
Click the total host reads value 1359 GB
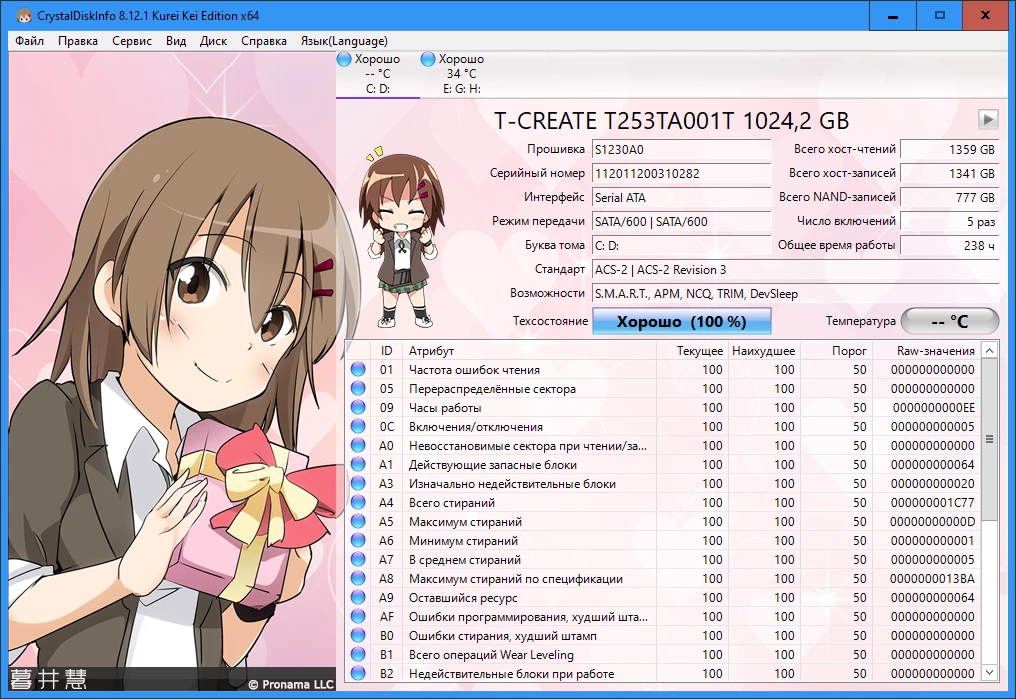pyautogui.click(x=950, y=150)
